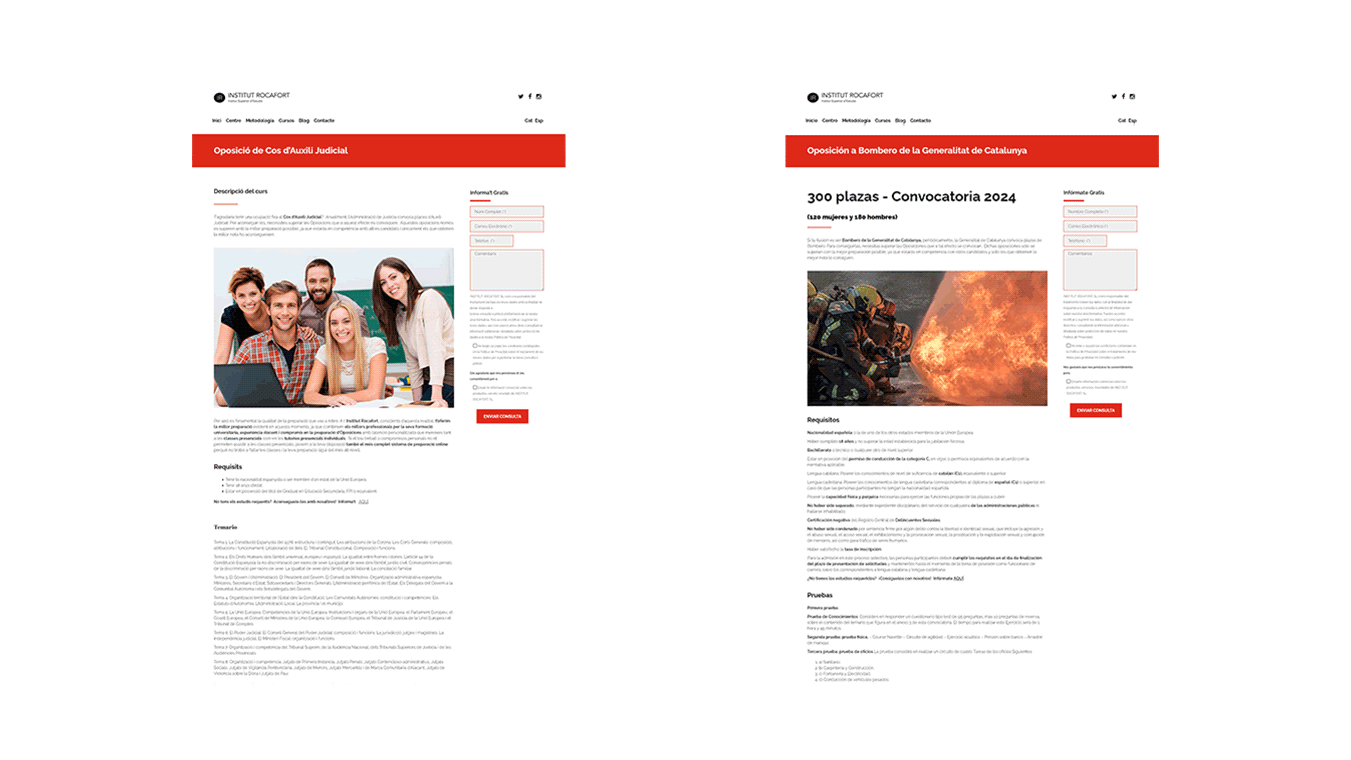1351x760 pixels.
Task: Click the Institut Rocafort logo on the left page
Action: [x=248, y=97]
